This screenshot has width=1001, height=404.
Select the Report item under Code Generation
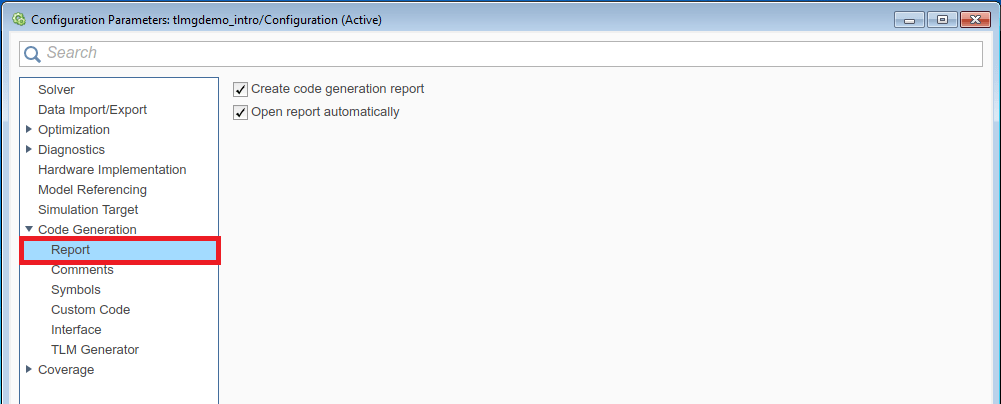[70, 250]
